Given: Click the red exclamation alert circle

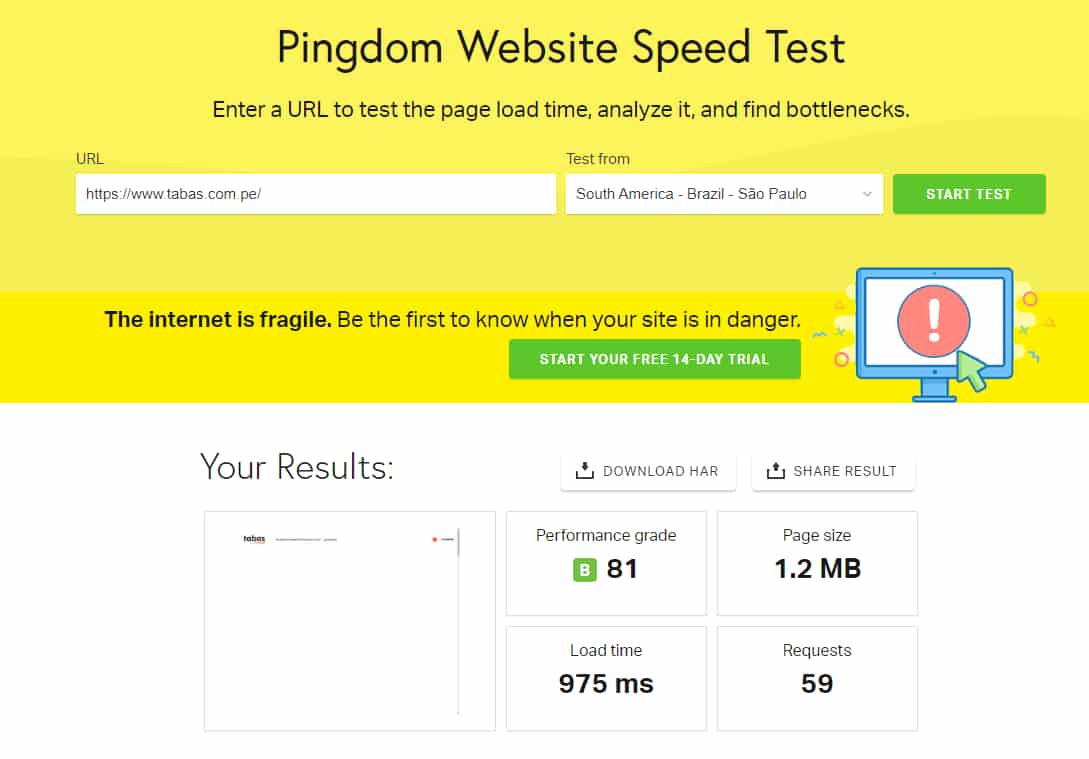Looking at the screenshot, I should pyautogui.click(x=934, y=319).
